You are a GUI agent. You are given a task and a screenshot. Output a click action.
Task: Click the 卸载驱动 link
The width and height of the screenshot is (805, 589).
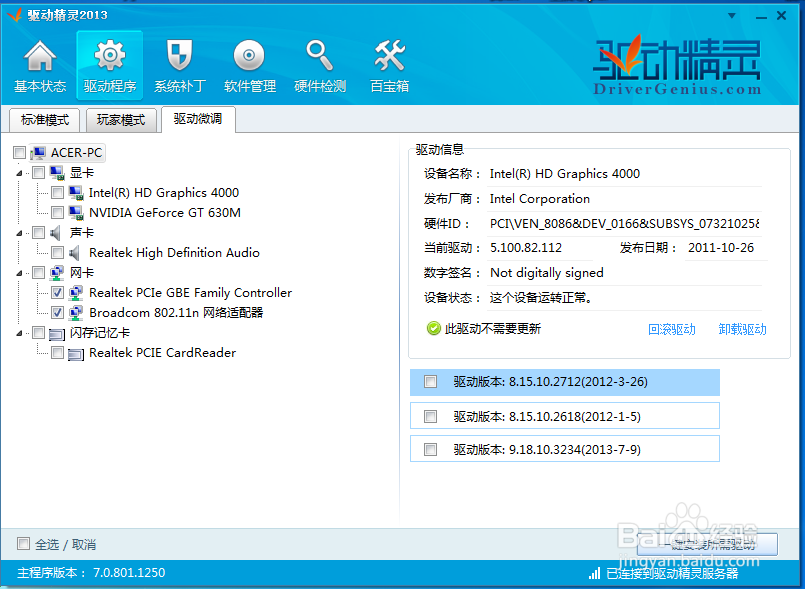742,329
